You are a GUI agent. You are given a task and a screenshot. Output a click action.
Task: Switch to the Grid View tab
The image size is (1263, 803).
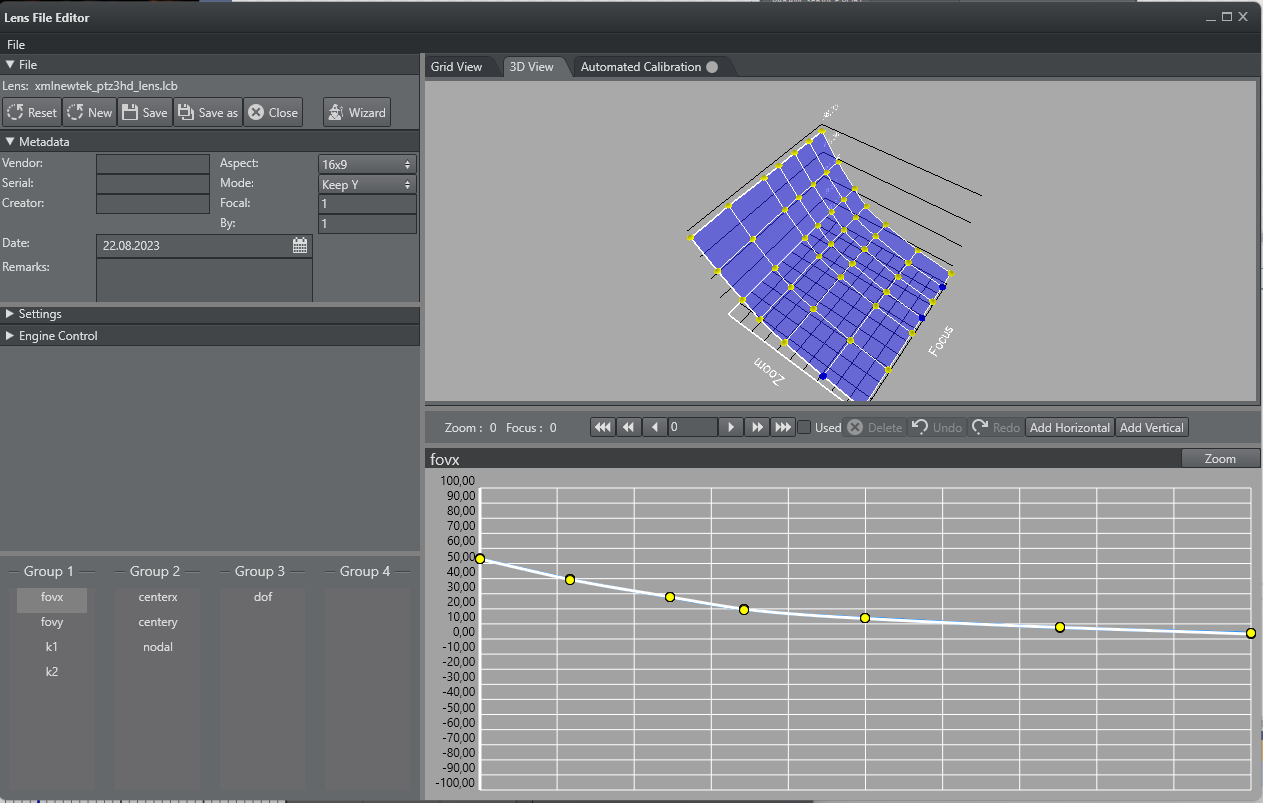[456, 67]
